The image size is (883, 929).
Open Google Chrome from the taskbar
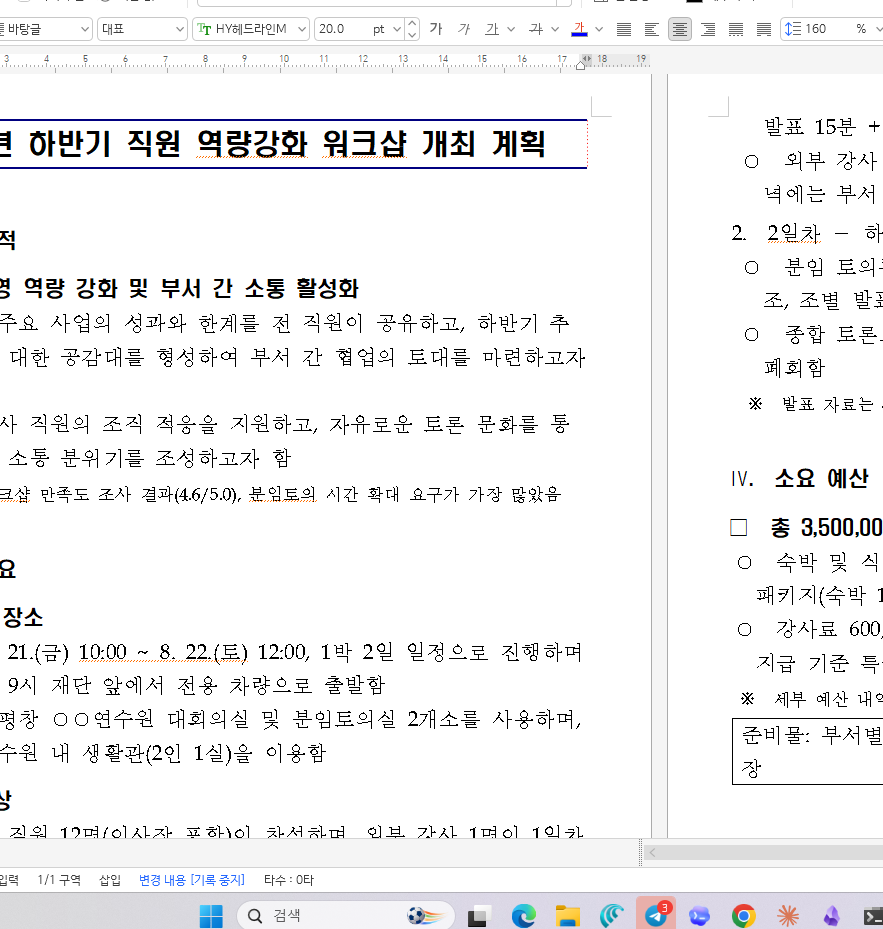pyautogui.click(x=744, y=916)
